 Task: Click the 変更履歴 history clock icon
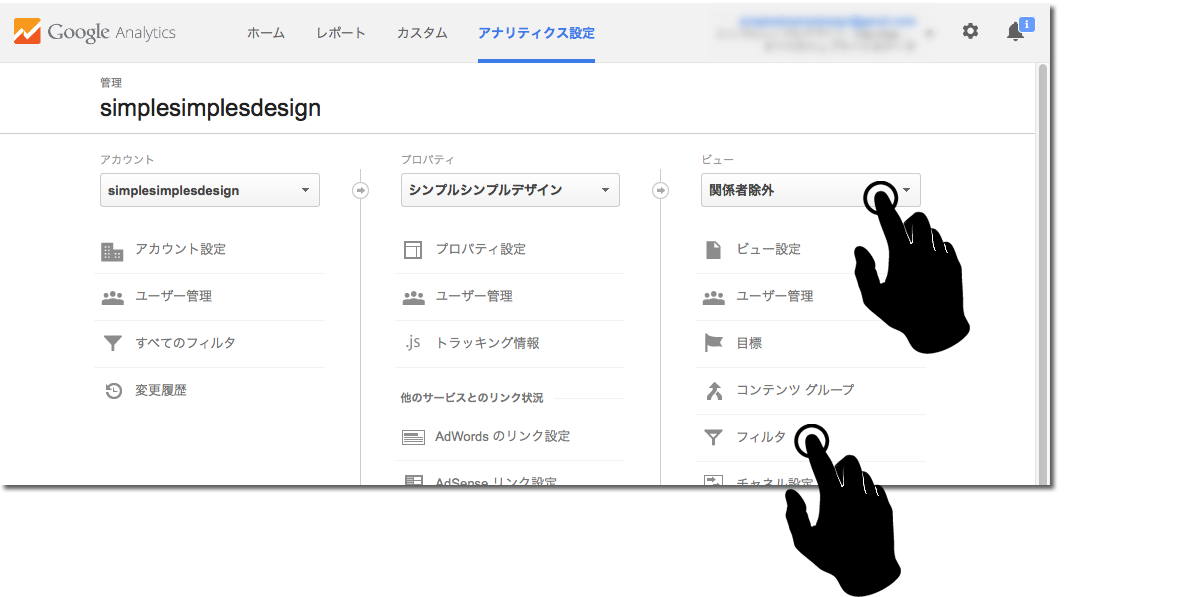[113, 391]
